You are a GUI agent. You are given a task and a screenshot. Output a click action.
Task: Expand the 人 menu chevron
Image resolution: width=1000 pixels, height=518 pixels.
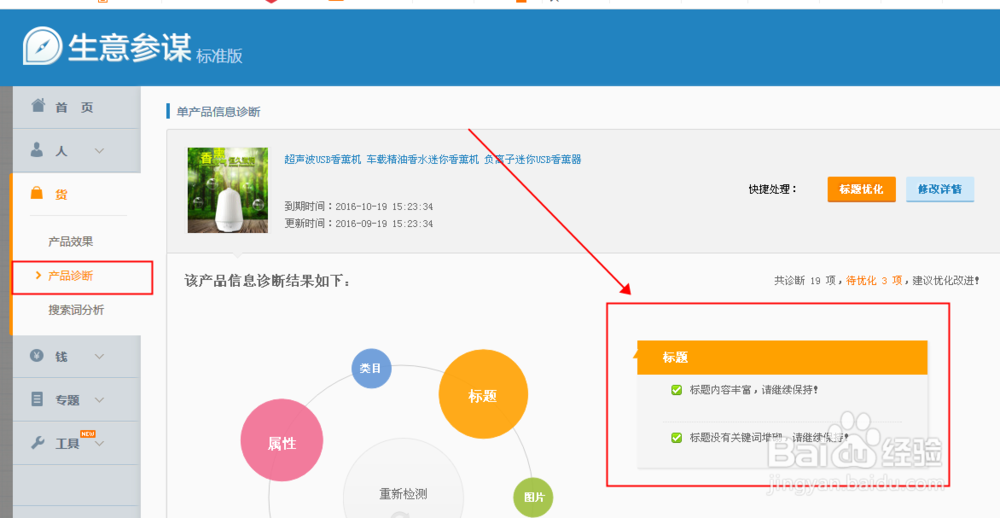tap(99, 151)
